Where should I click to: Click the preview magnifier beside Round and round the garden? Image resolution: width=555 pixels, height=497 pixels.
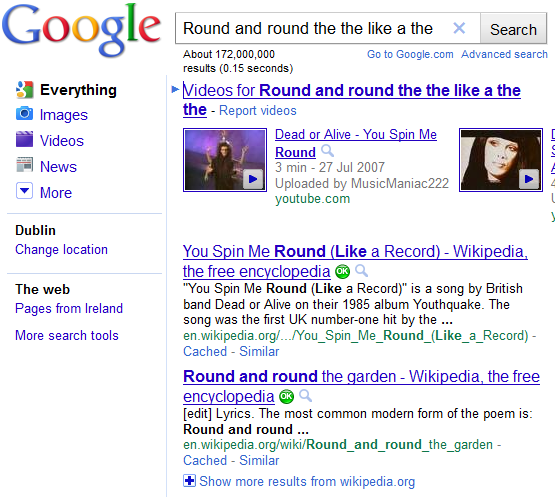[305, 395]
